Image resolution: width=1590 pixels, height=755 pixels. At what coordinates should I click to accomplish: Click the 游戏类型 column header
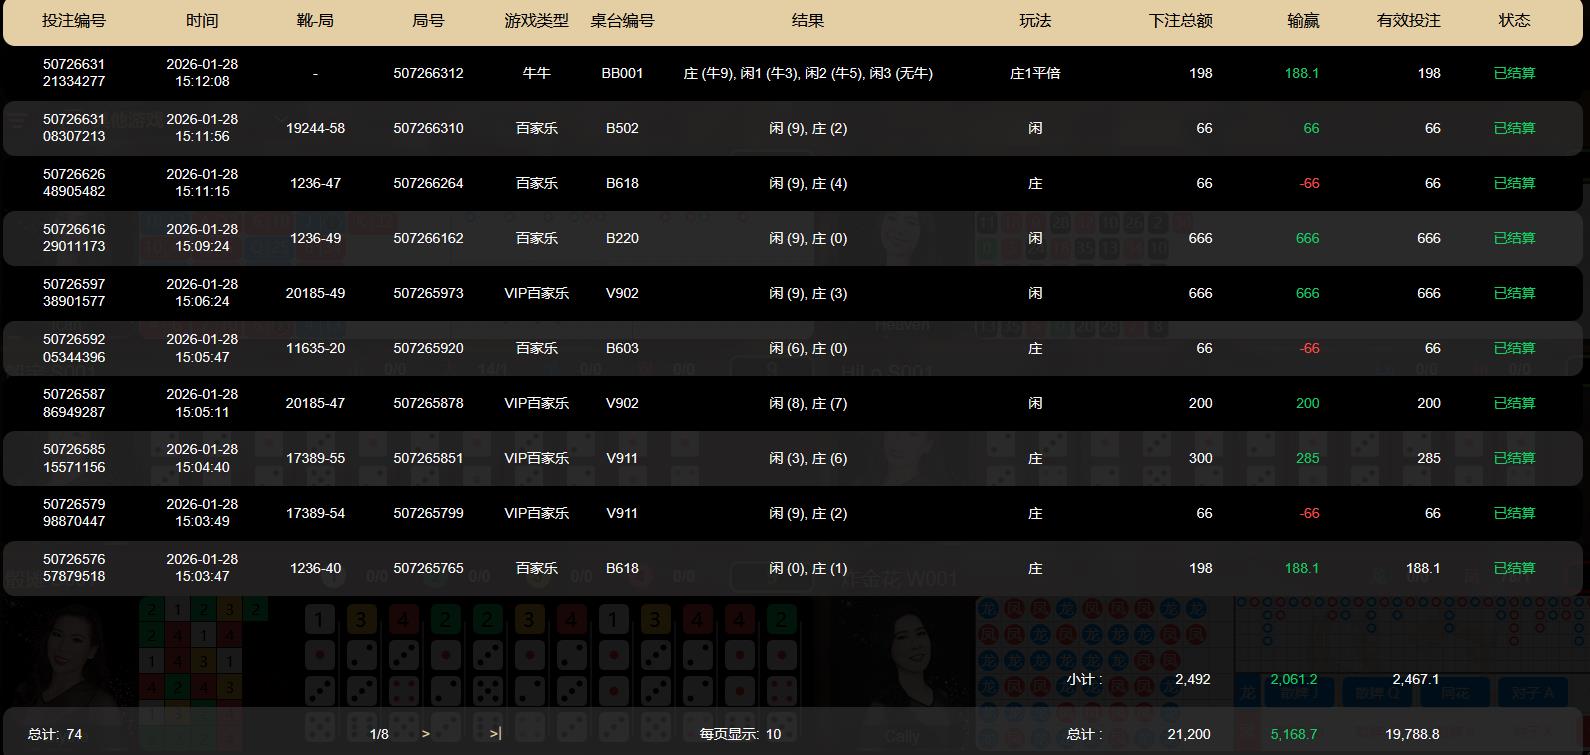click(x=536, y=21)
